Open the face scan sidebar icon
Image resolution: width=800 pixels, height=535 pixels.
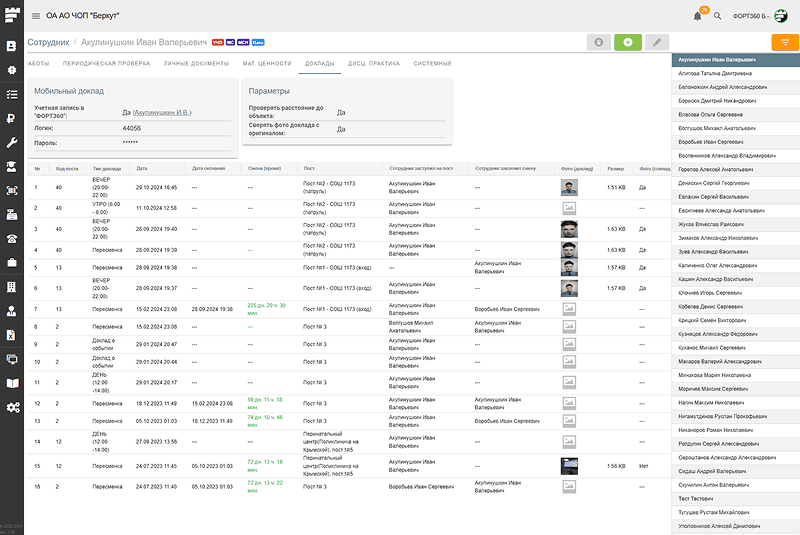(12, 190)
